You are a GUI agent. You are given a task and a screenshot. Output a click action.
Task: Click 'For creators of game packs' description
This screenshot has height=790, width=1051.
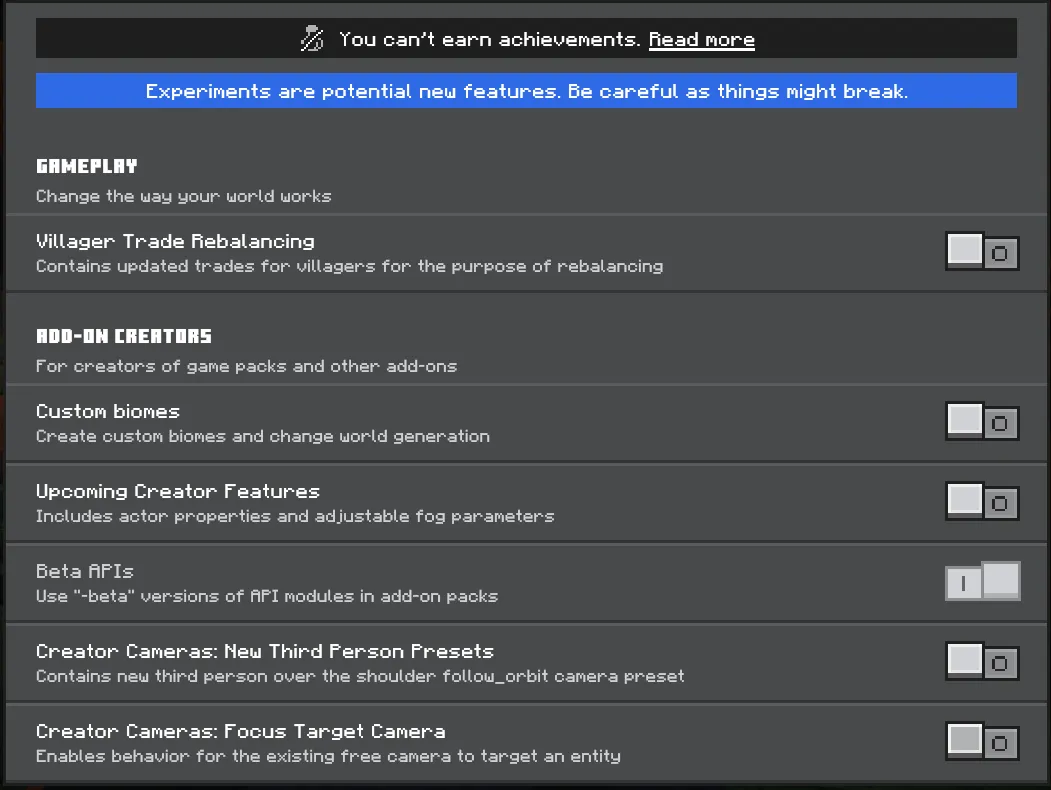[x=246, y=367]
